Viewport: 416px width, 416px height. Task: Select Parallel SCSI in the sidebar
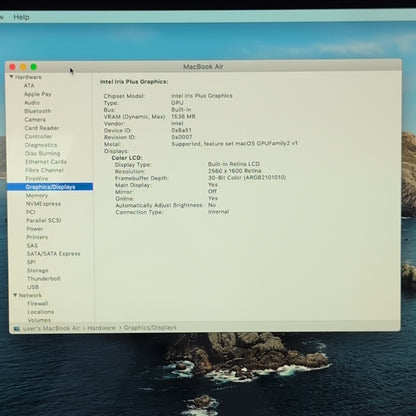(44, 220)
